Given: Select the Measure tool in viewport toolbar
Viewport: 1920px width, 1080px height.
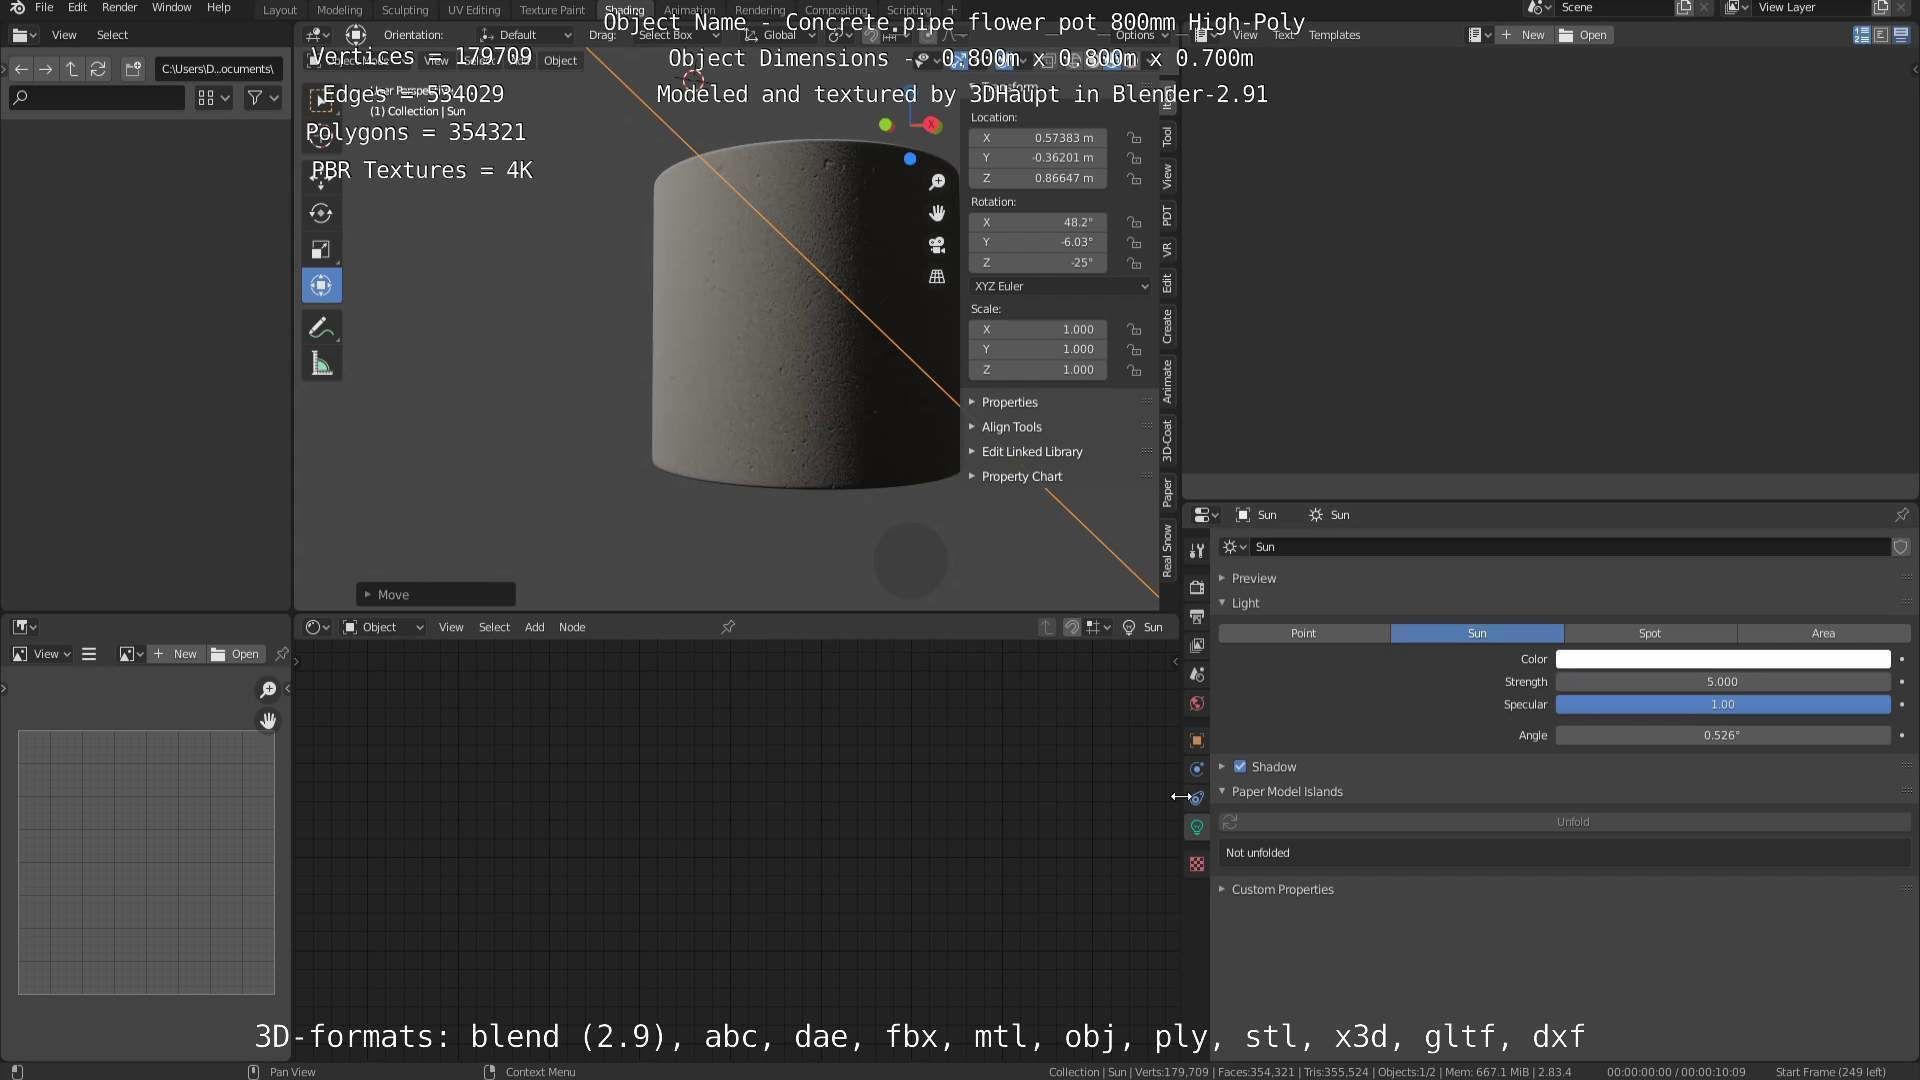Looking at the screenshot, I should [321, 365].
